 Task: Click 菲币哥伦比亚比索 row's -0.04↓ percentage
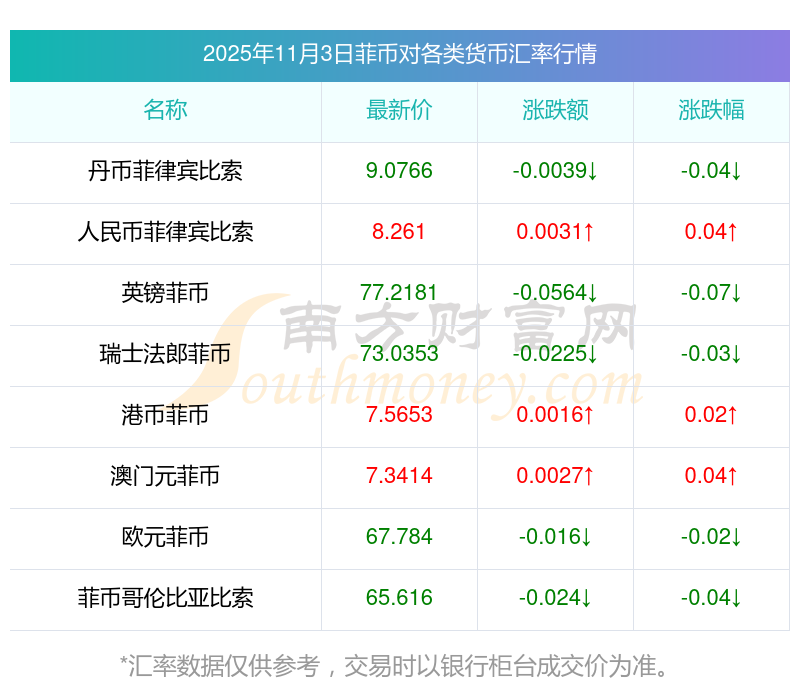coord(711,598)
